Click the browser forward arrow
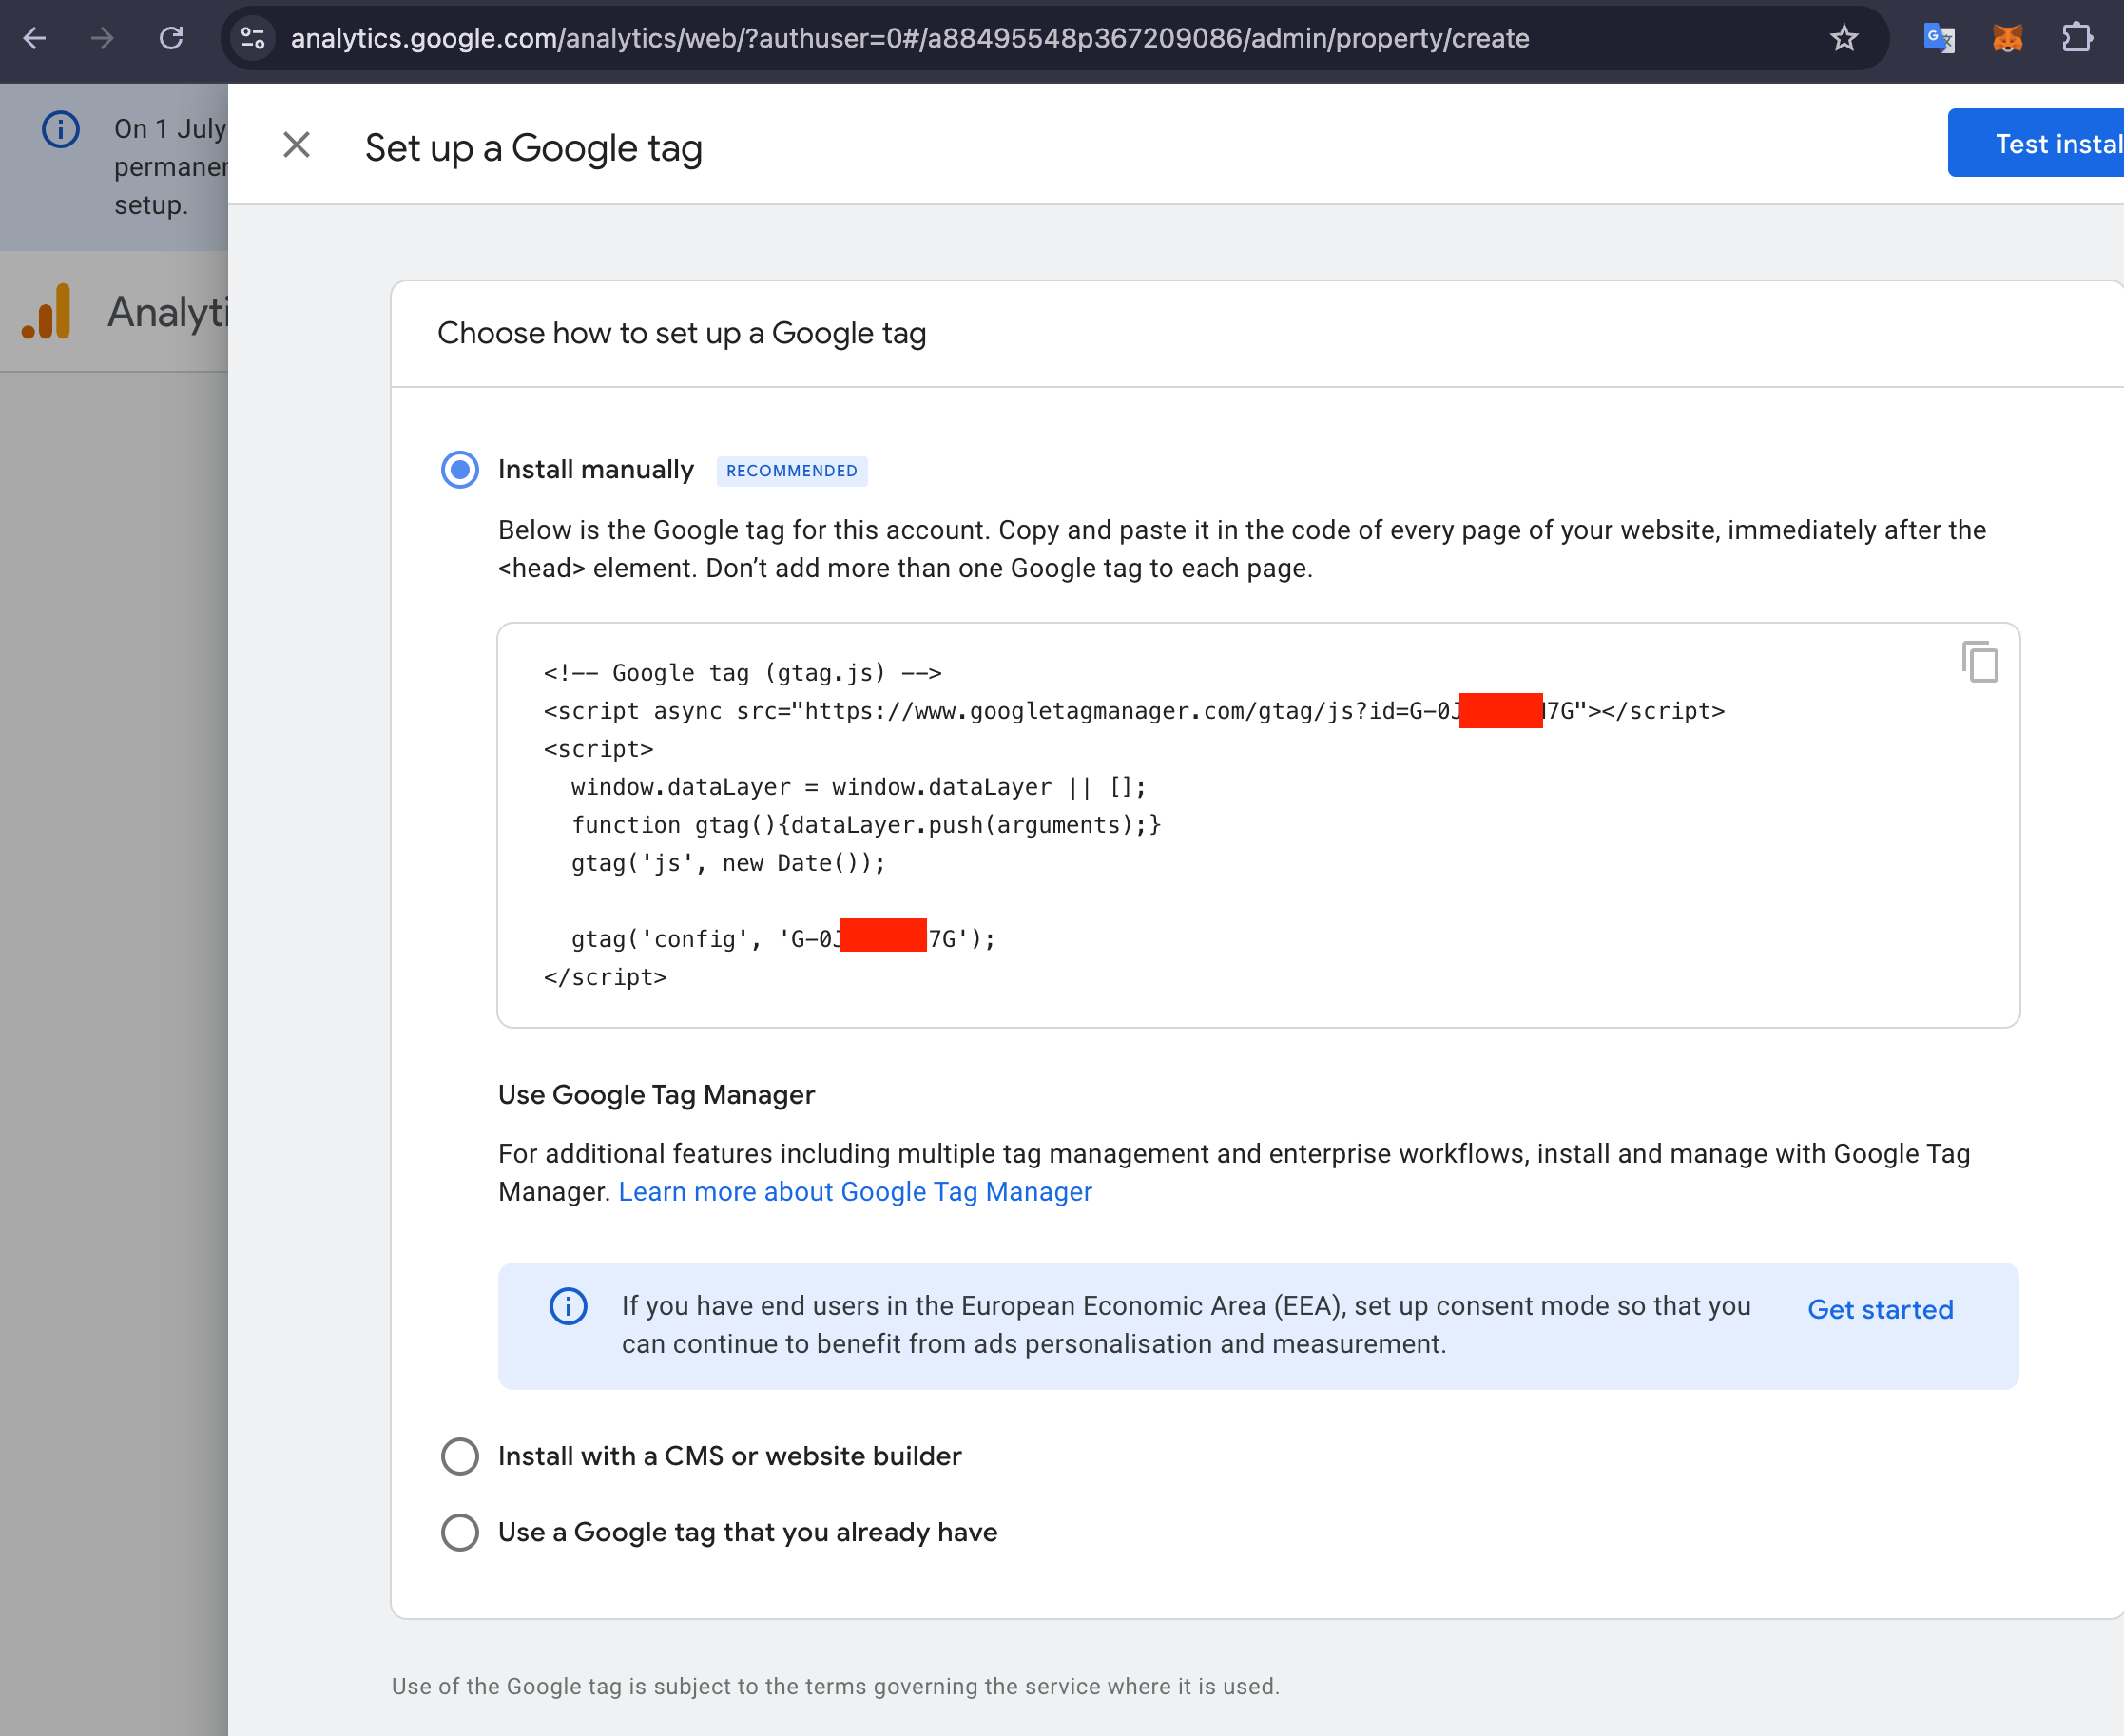This screenshot has width=2124, height=1736. (x=102, y=39)
